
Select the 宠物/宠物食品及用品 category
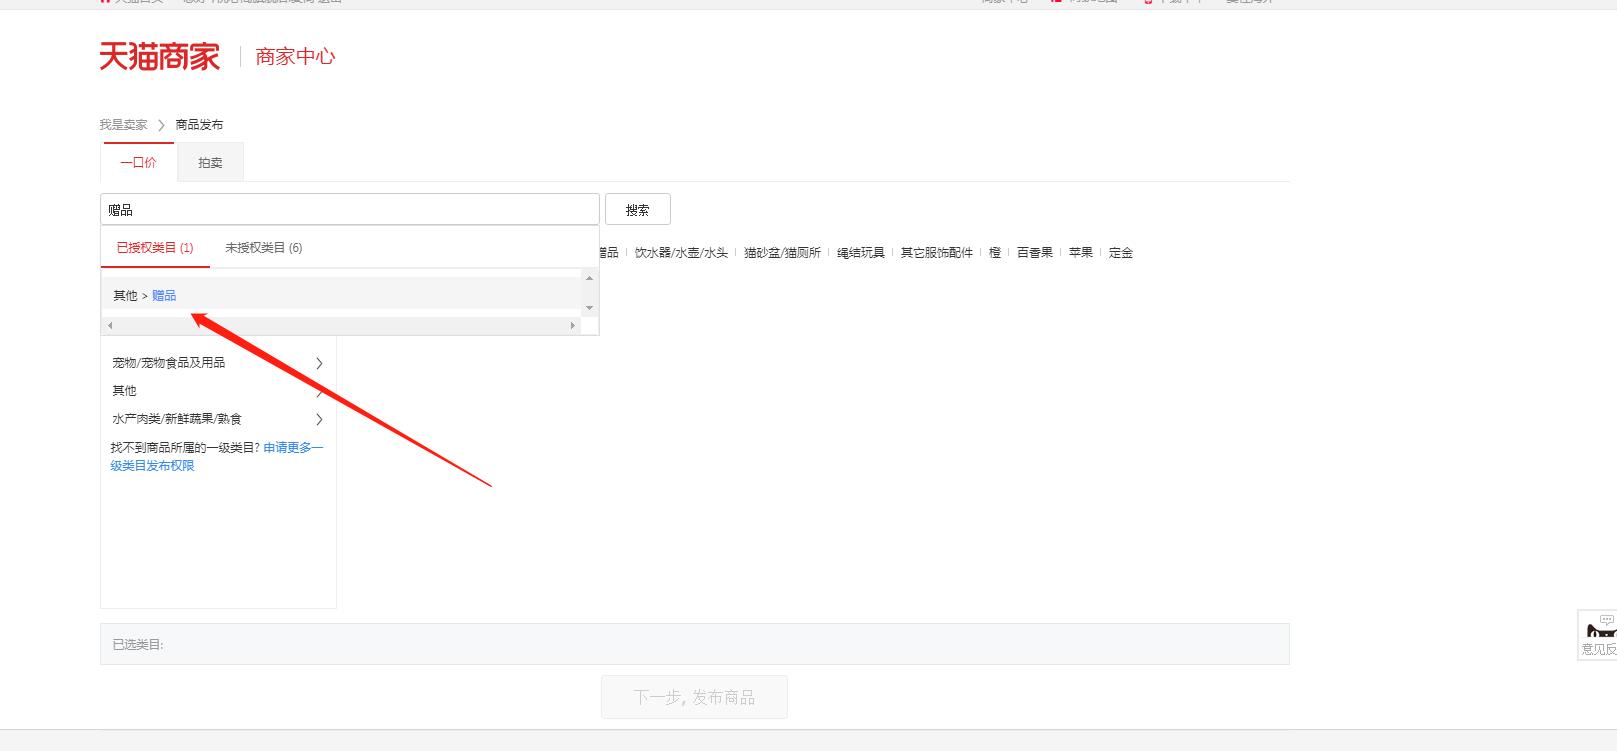coord(218,363)
